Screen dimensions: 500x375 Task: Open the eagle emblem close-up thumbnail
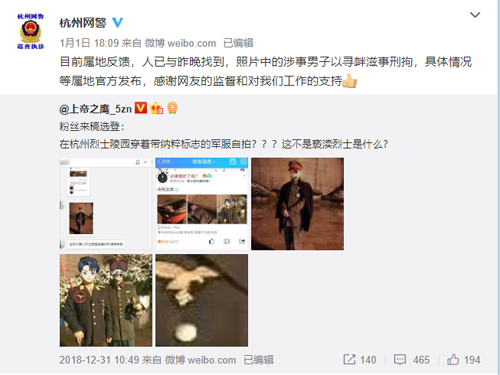(x=202, y=300)
